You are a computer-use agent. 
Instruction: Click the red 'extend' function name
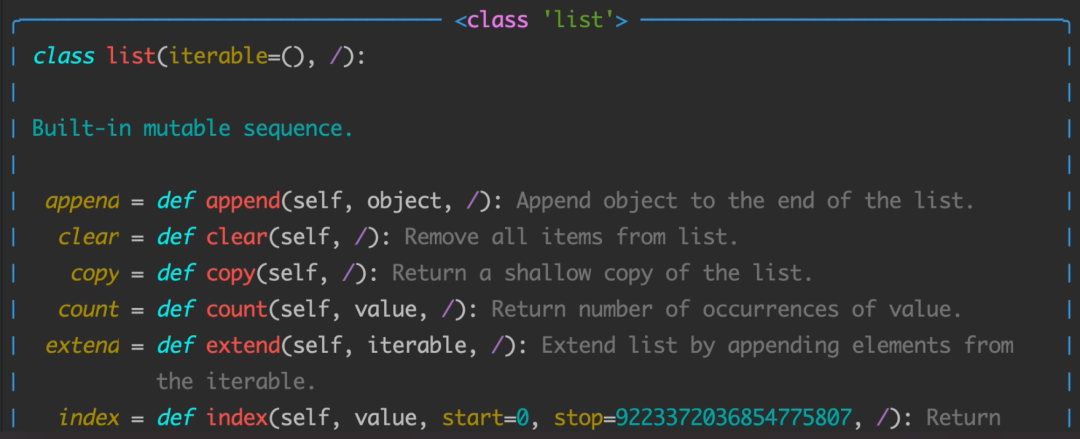click(x=242, y=346)
